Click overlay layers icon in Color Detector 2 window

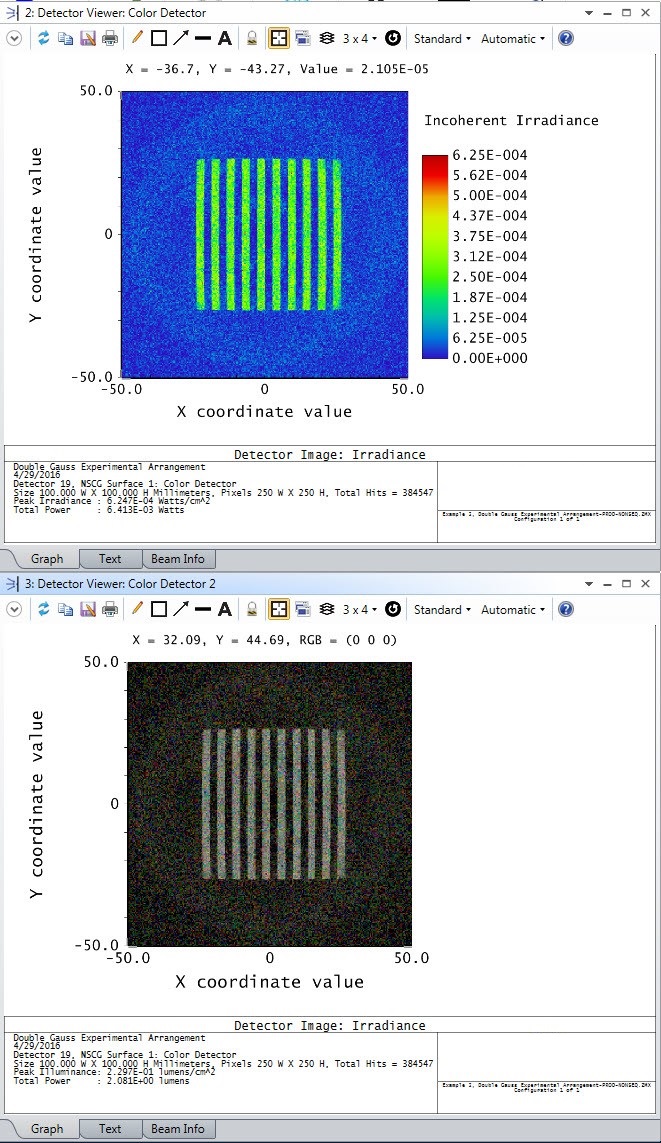pyautogui.click(x=327, y=609)
